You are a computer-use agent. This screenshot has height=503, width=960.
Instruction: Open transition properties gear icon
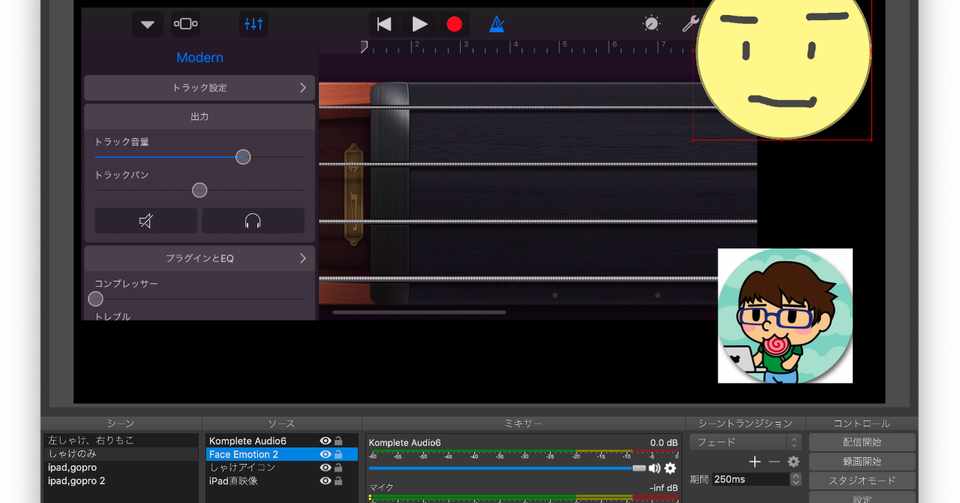coord(793,462)
